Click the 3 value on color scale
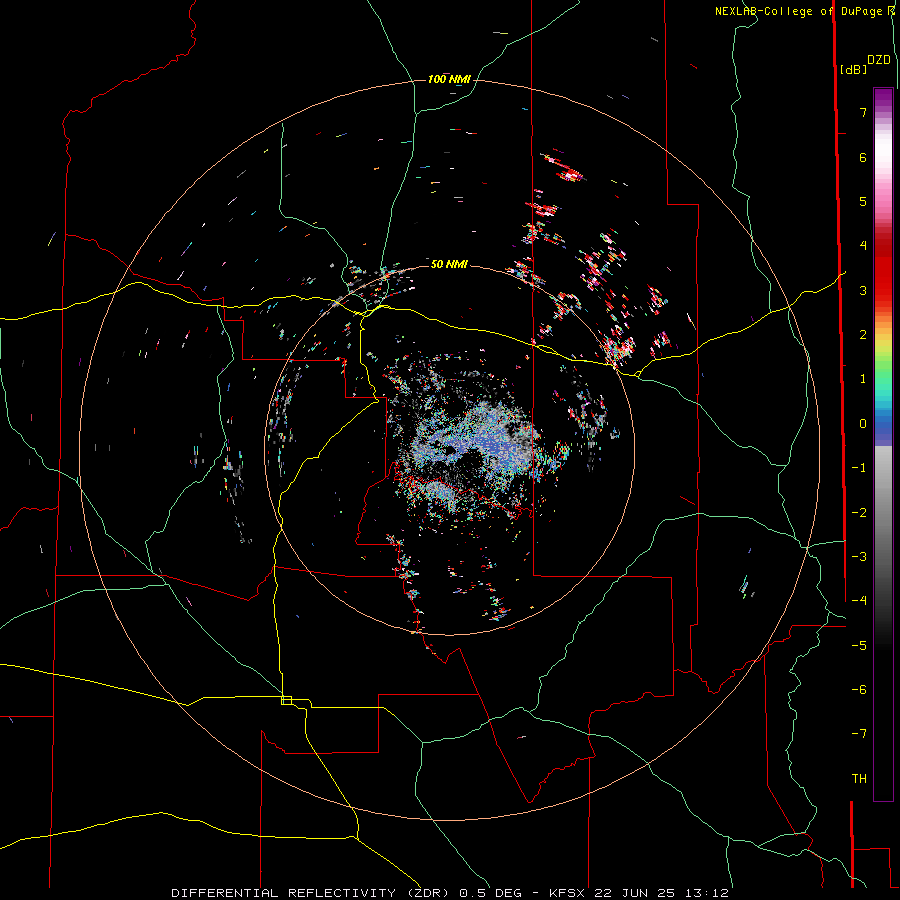 pos(863,290)
